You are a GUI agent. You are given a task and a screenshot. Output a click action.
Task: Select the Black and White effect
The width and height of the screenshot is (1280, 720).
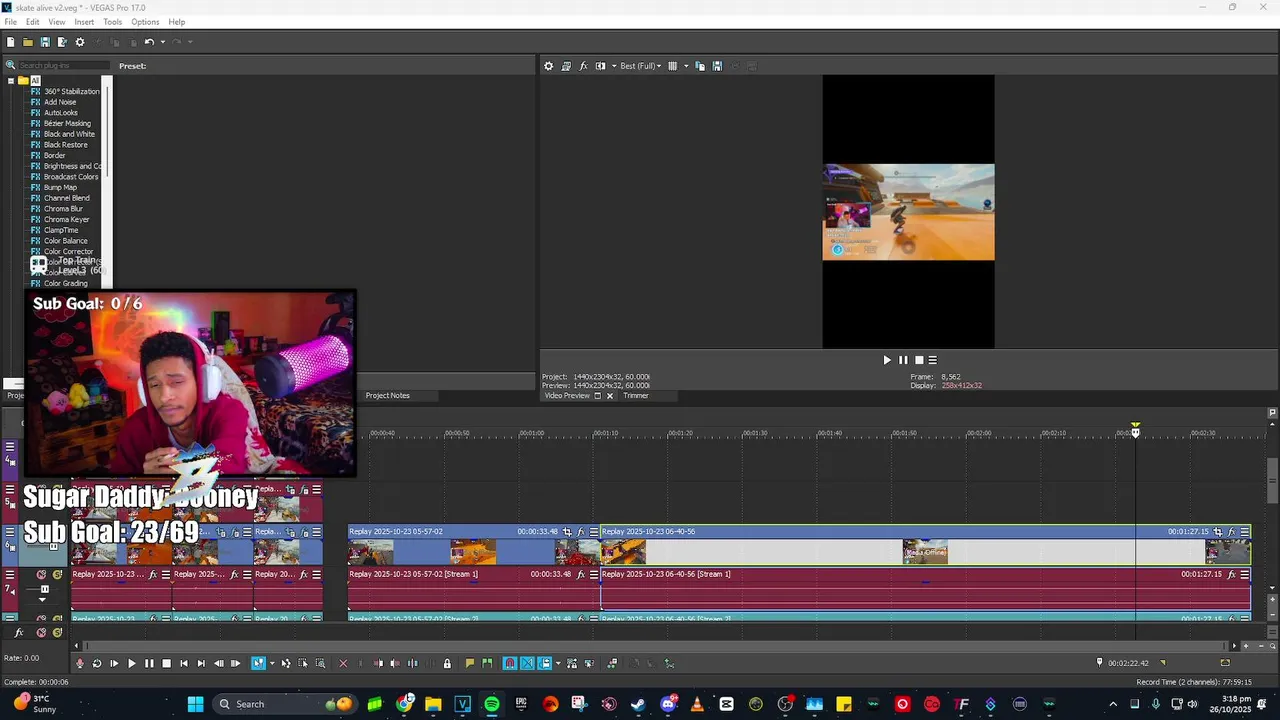pos(69,134)
